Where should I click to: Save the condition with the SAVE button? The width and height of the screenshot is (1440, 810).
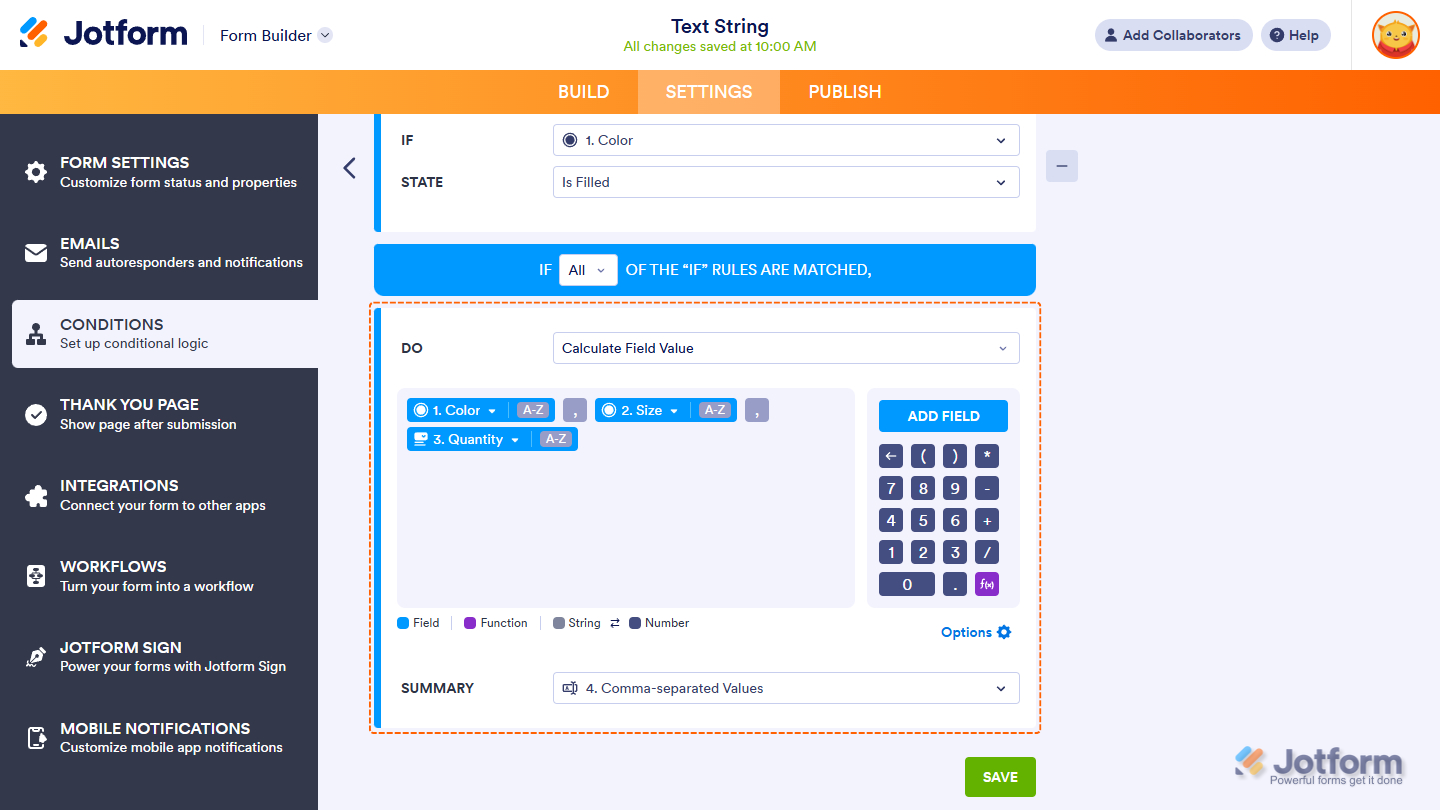(x=999, y=776)
